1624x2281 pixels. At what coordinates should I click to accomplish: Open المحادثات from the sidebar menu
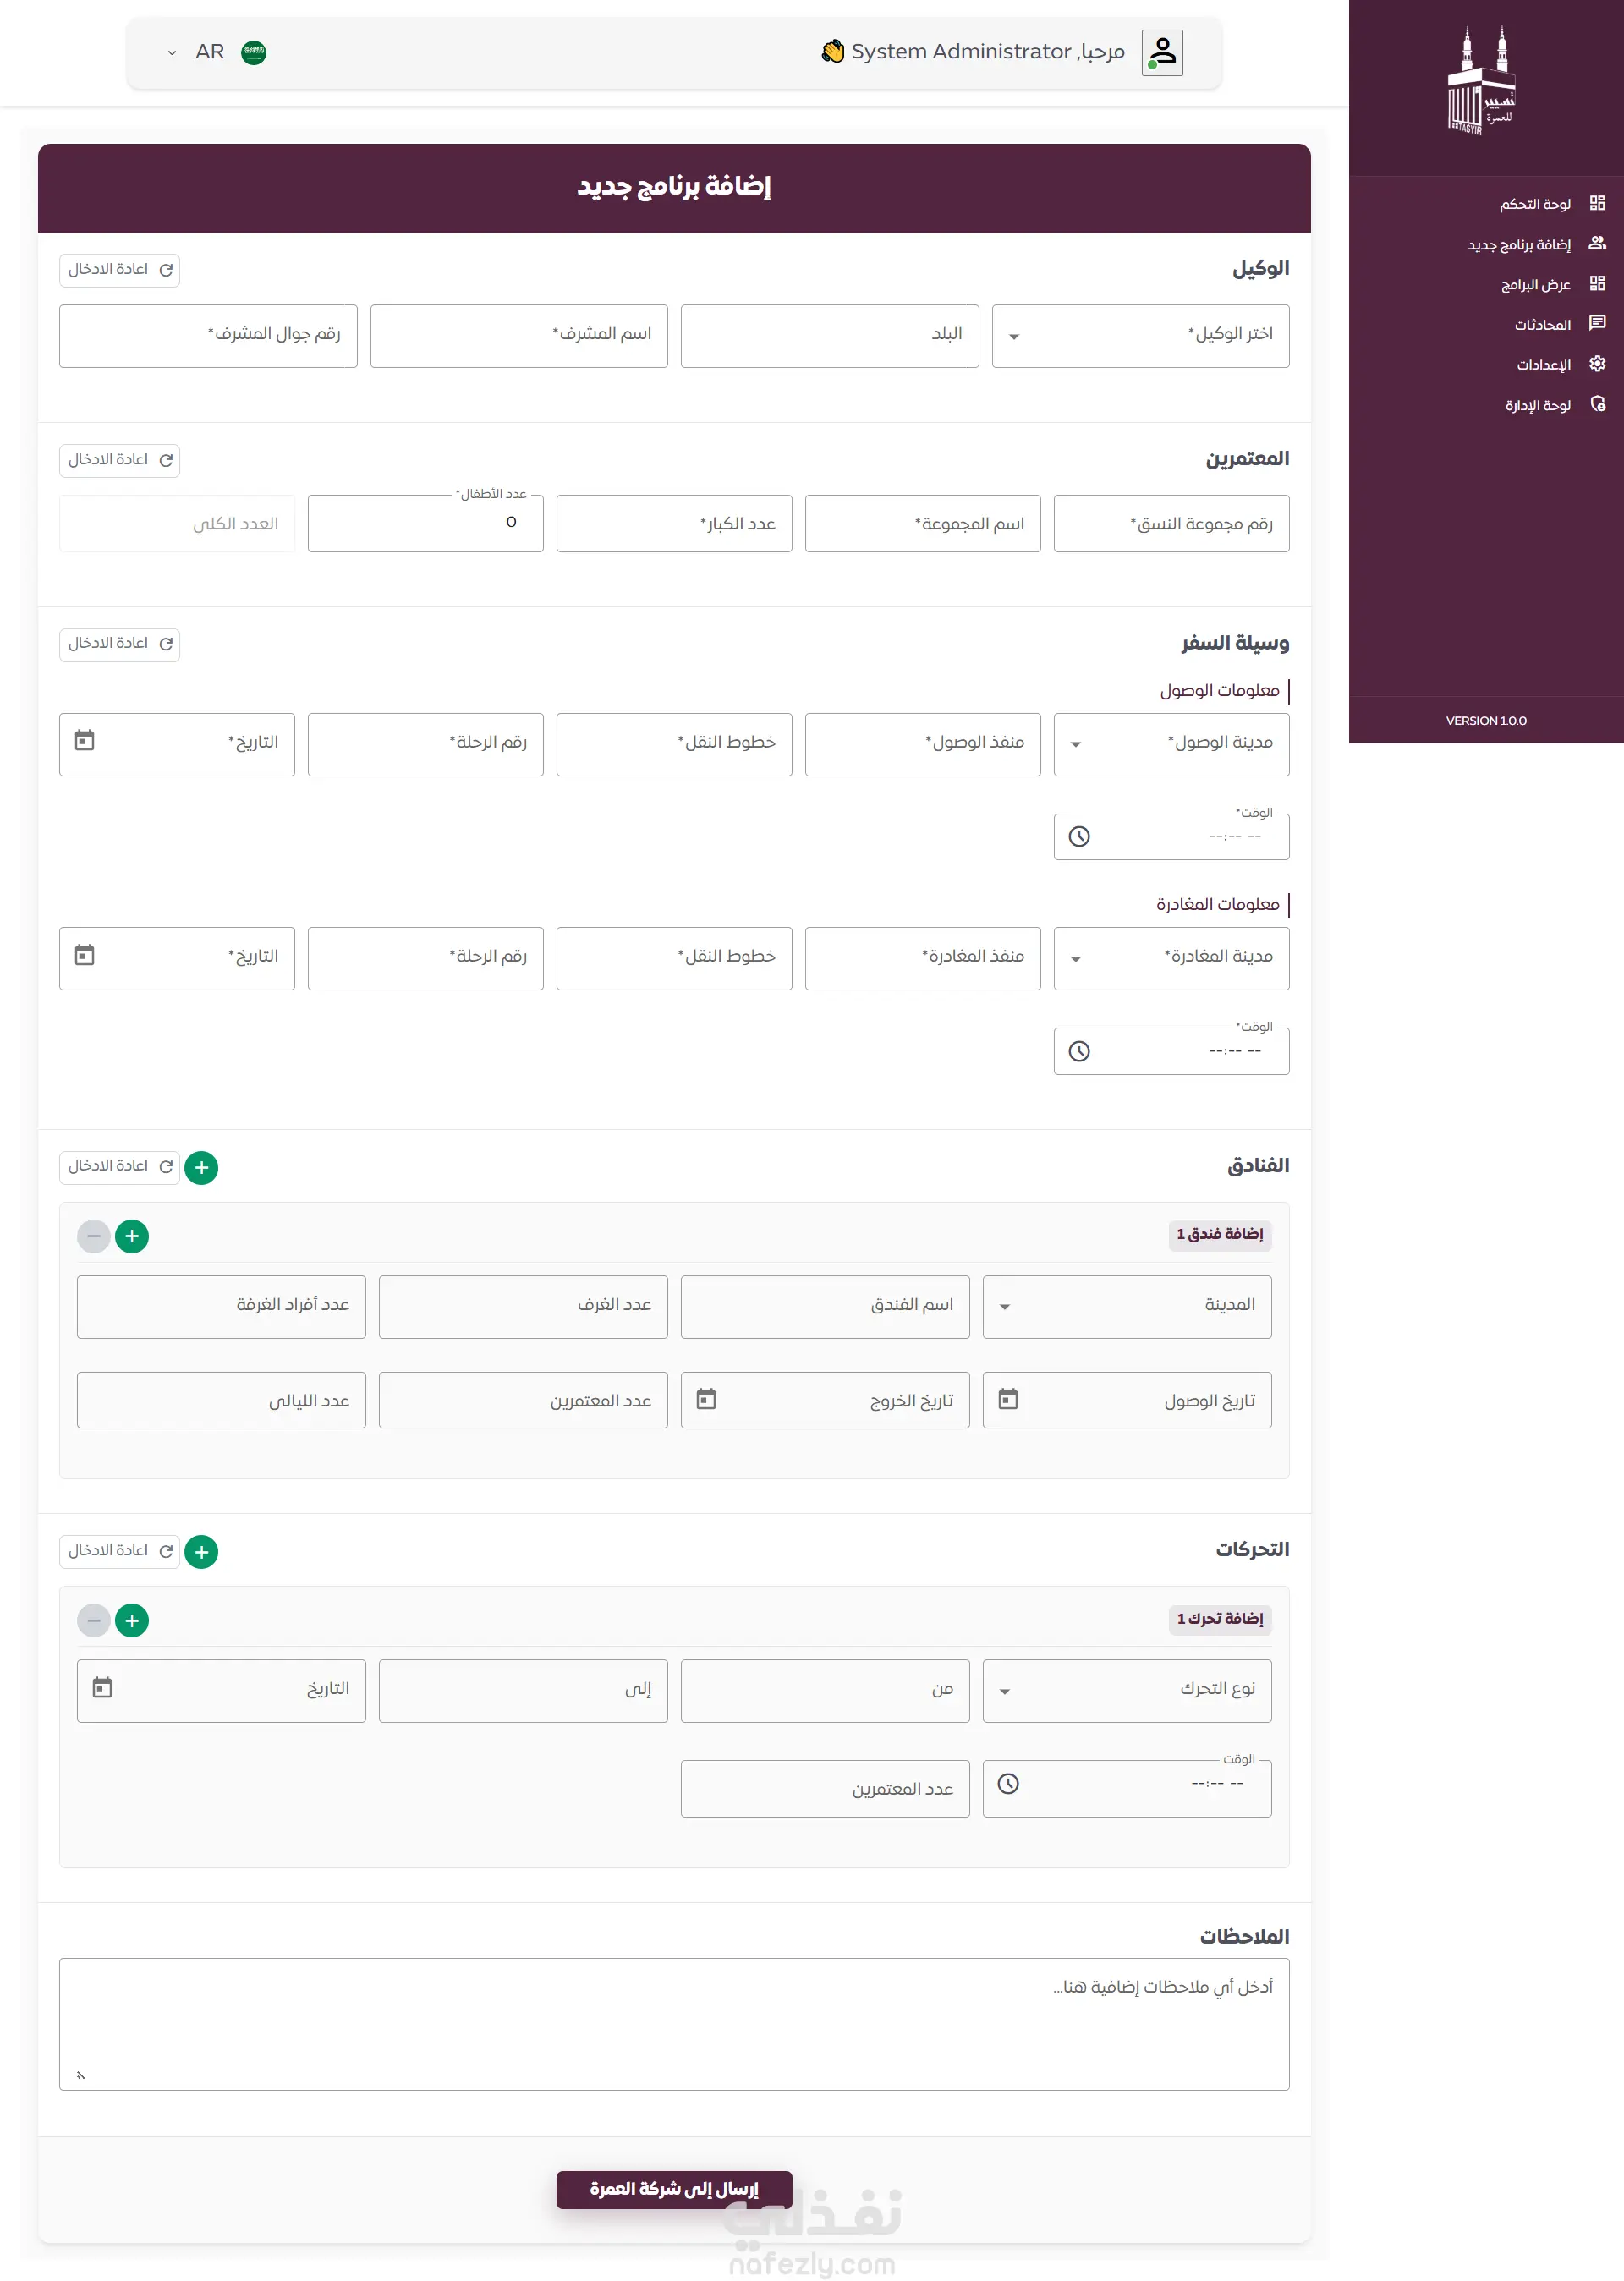pos(1542,324)
